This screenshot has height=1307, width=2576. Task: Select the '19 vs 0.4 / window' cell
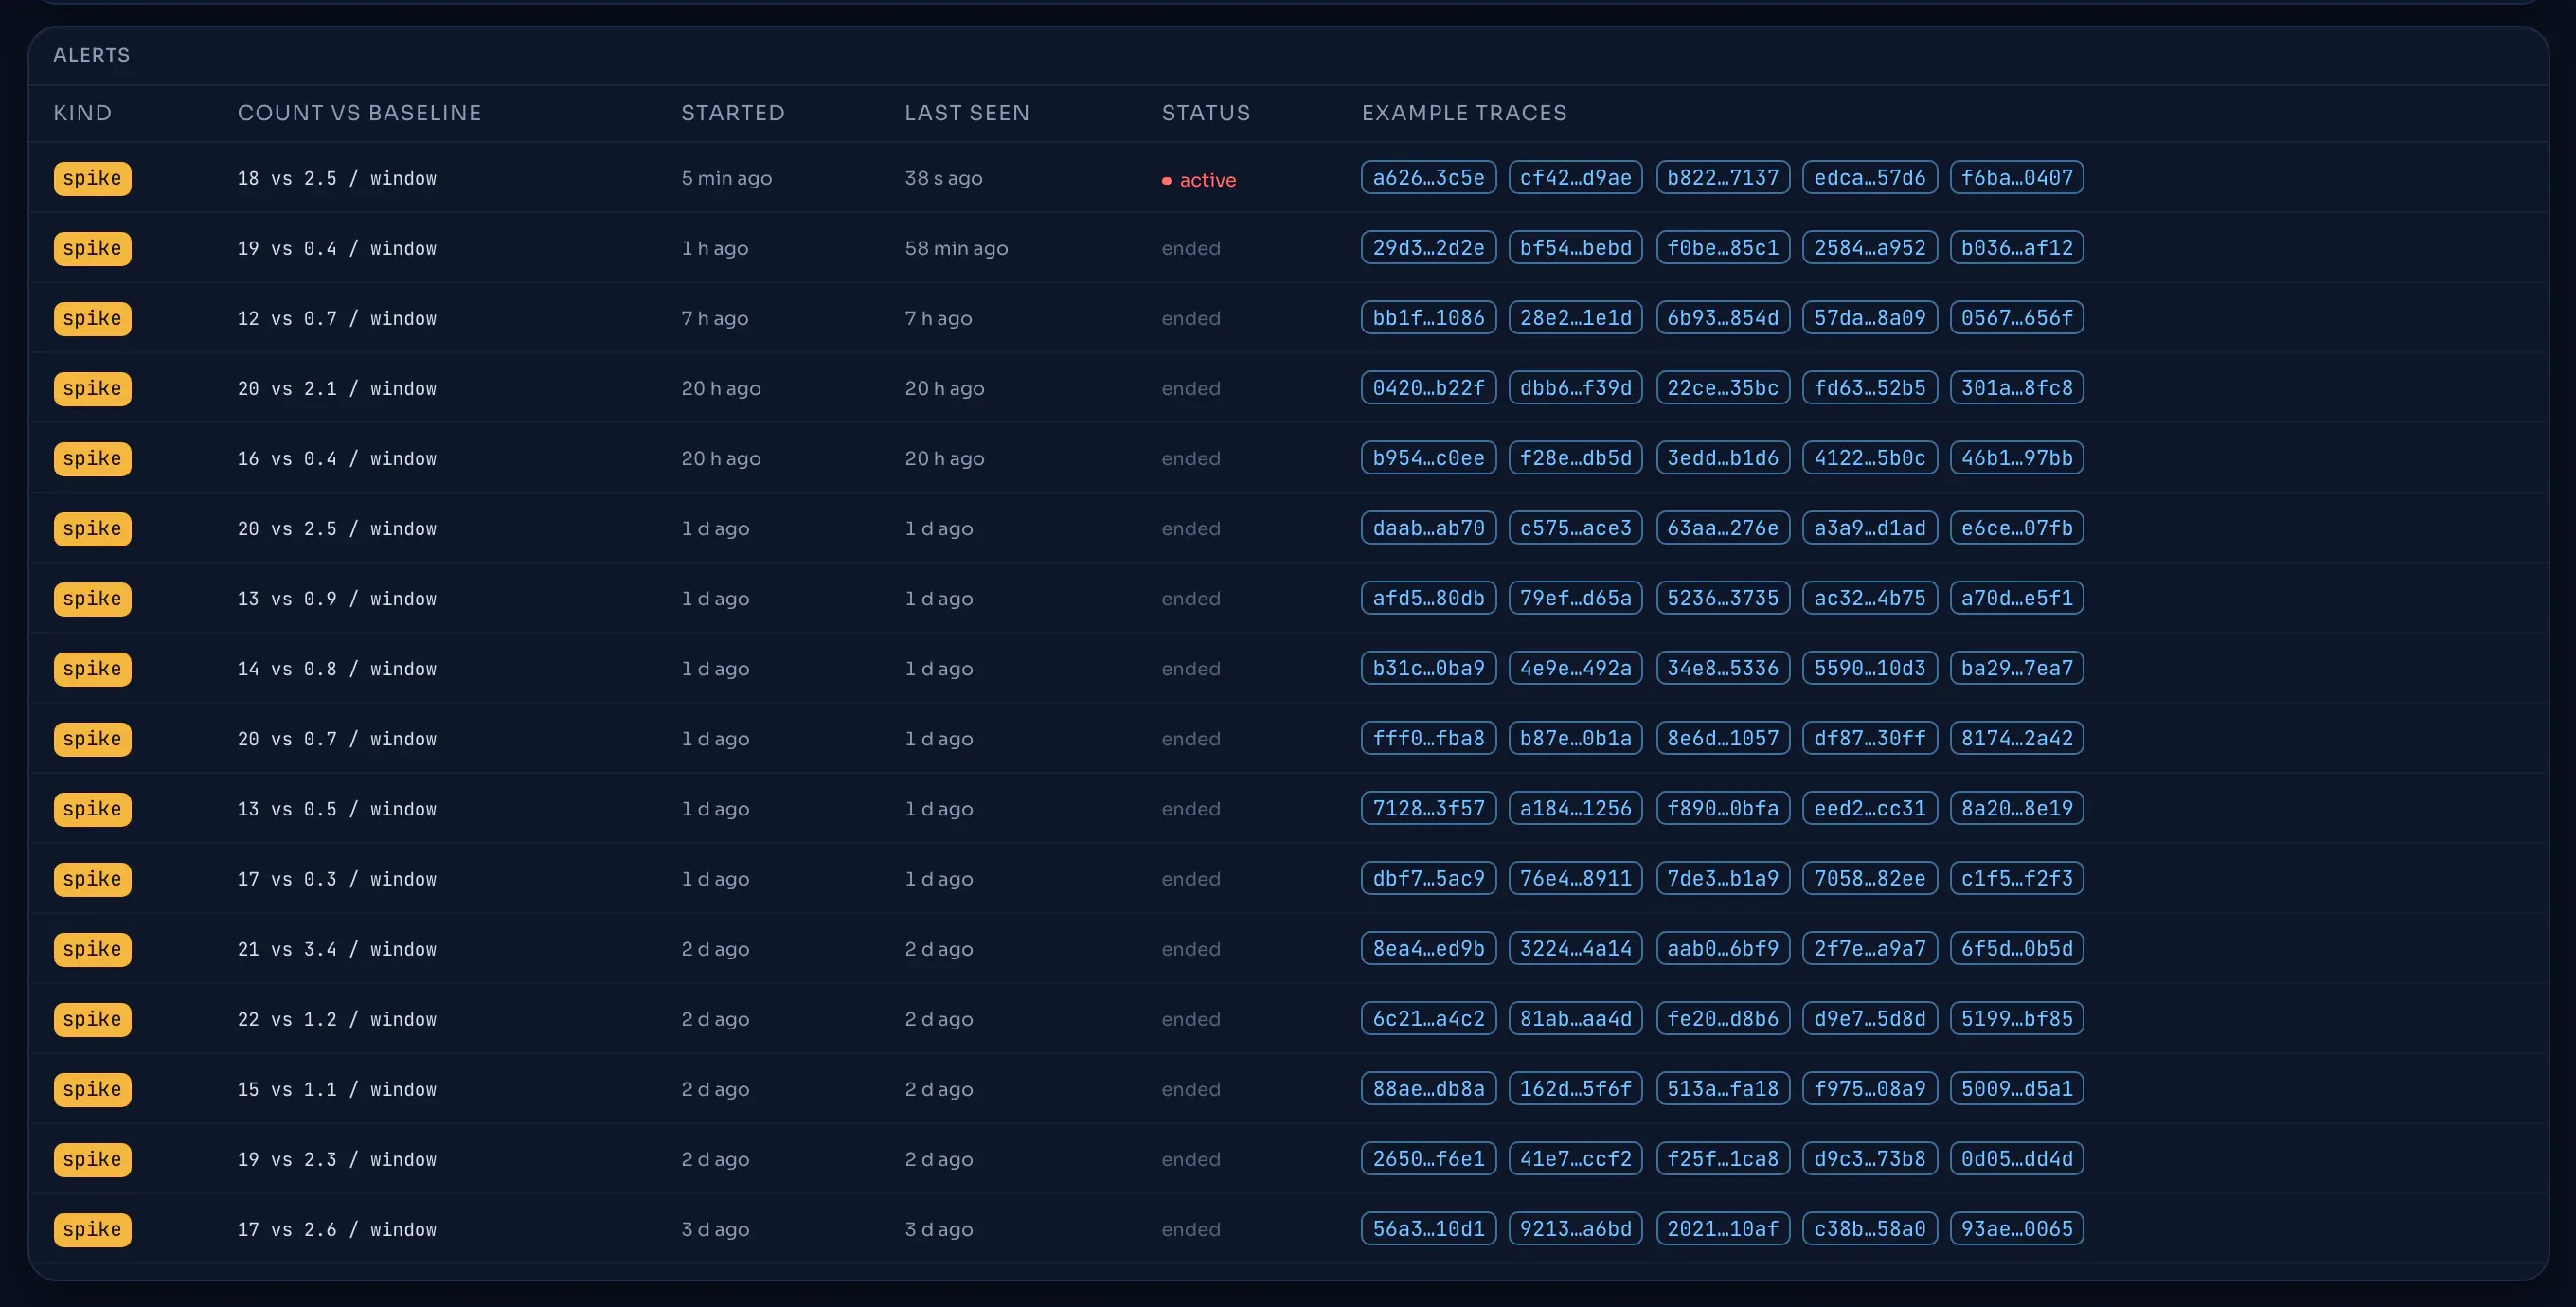pos(337,248)
